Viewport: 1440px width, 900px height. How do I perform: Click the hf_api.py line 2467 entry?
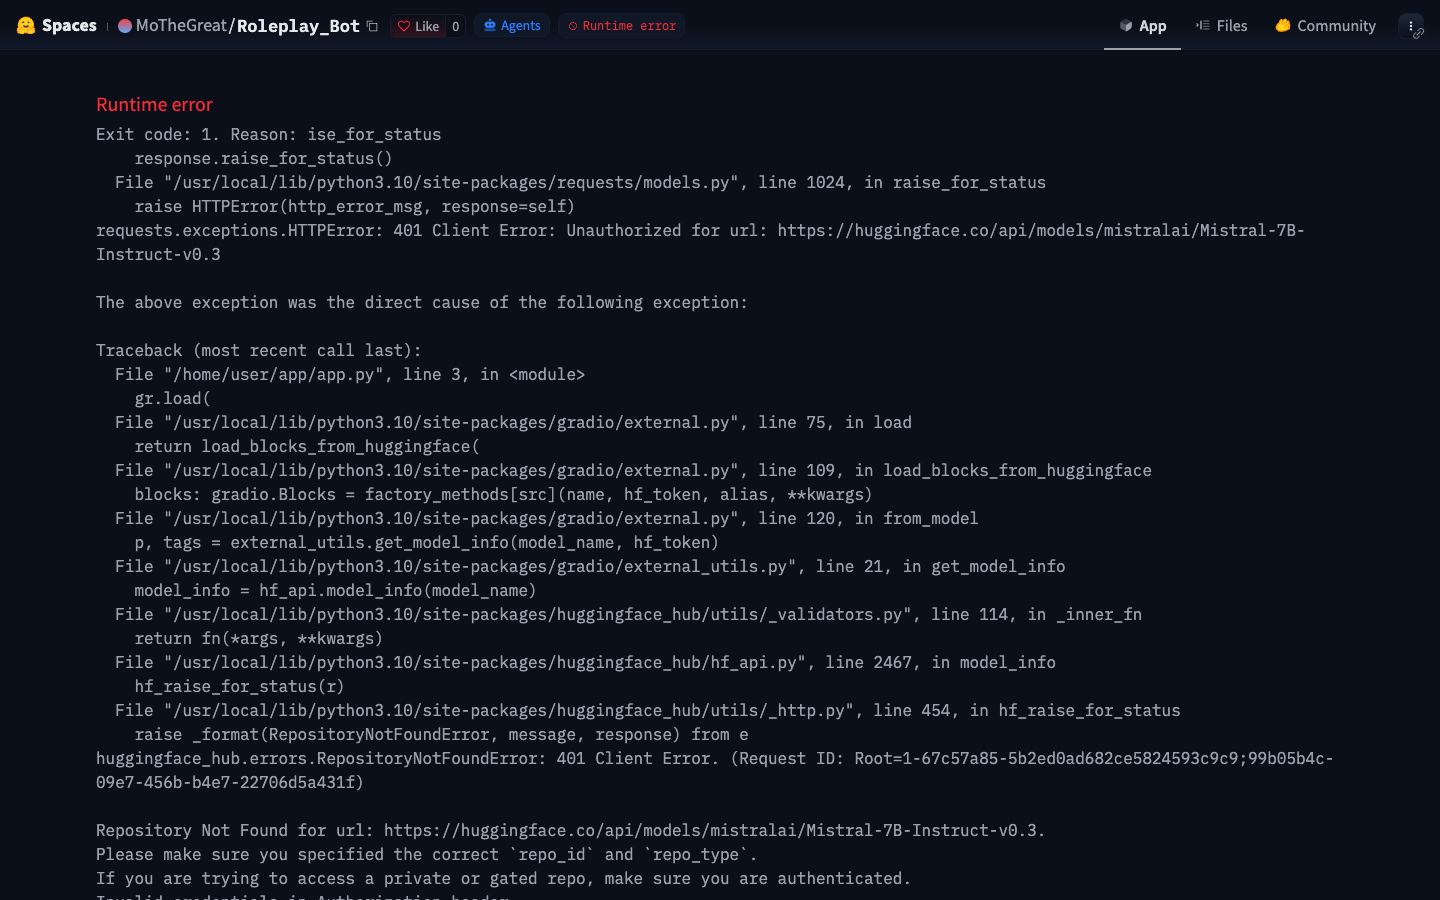coord(585,662)
